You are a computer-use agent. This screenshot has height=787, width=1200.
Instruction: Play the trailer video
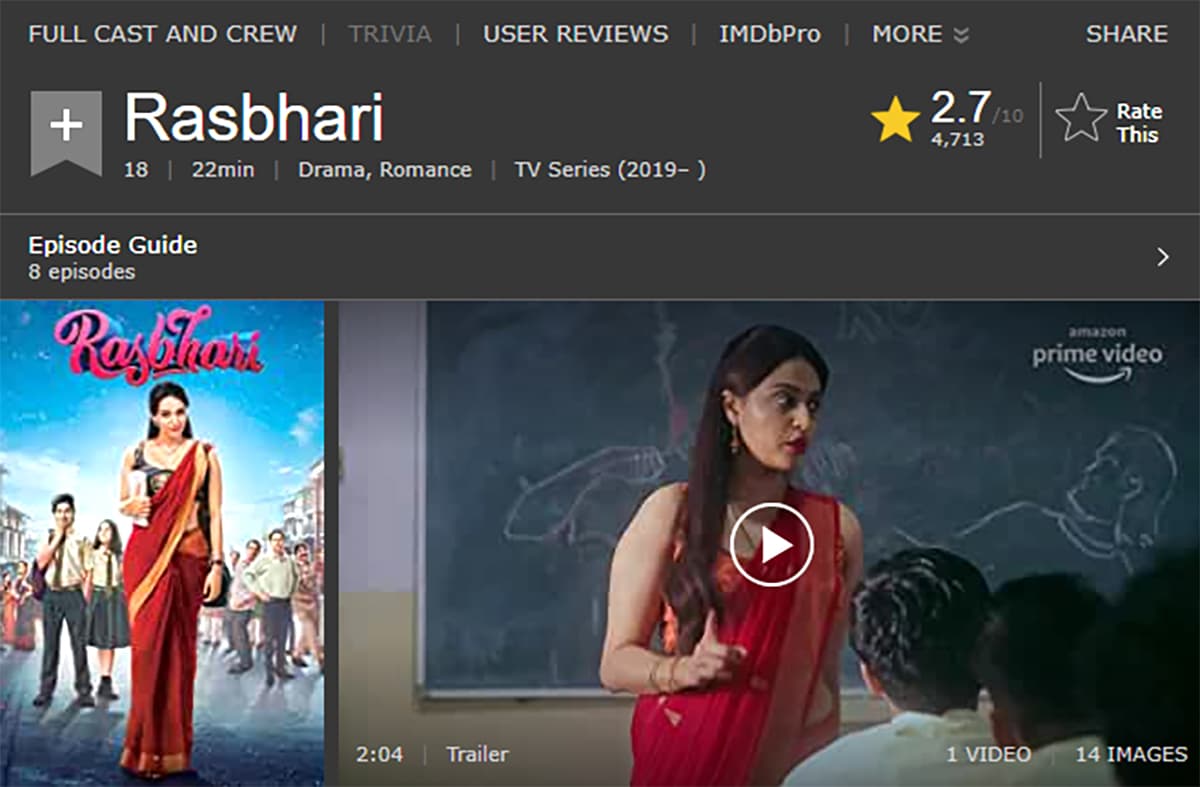pyautogui.click(x=771, y=544)
